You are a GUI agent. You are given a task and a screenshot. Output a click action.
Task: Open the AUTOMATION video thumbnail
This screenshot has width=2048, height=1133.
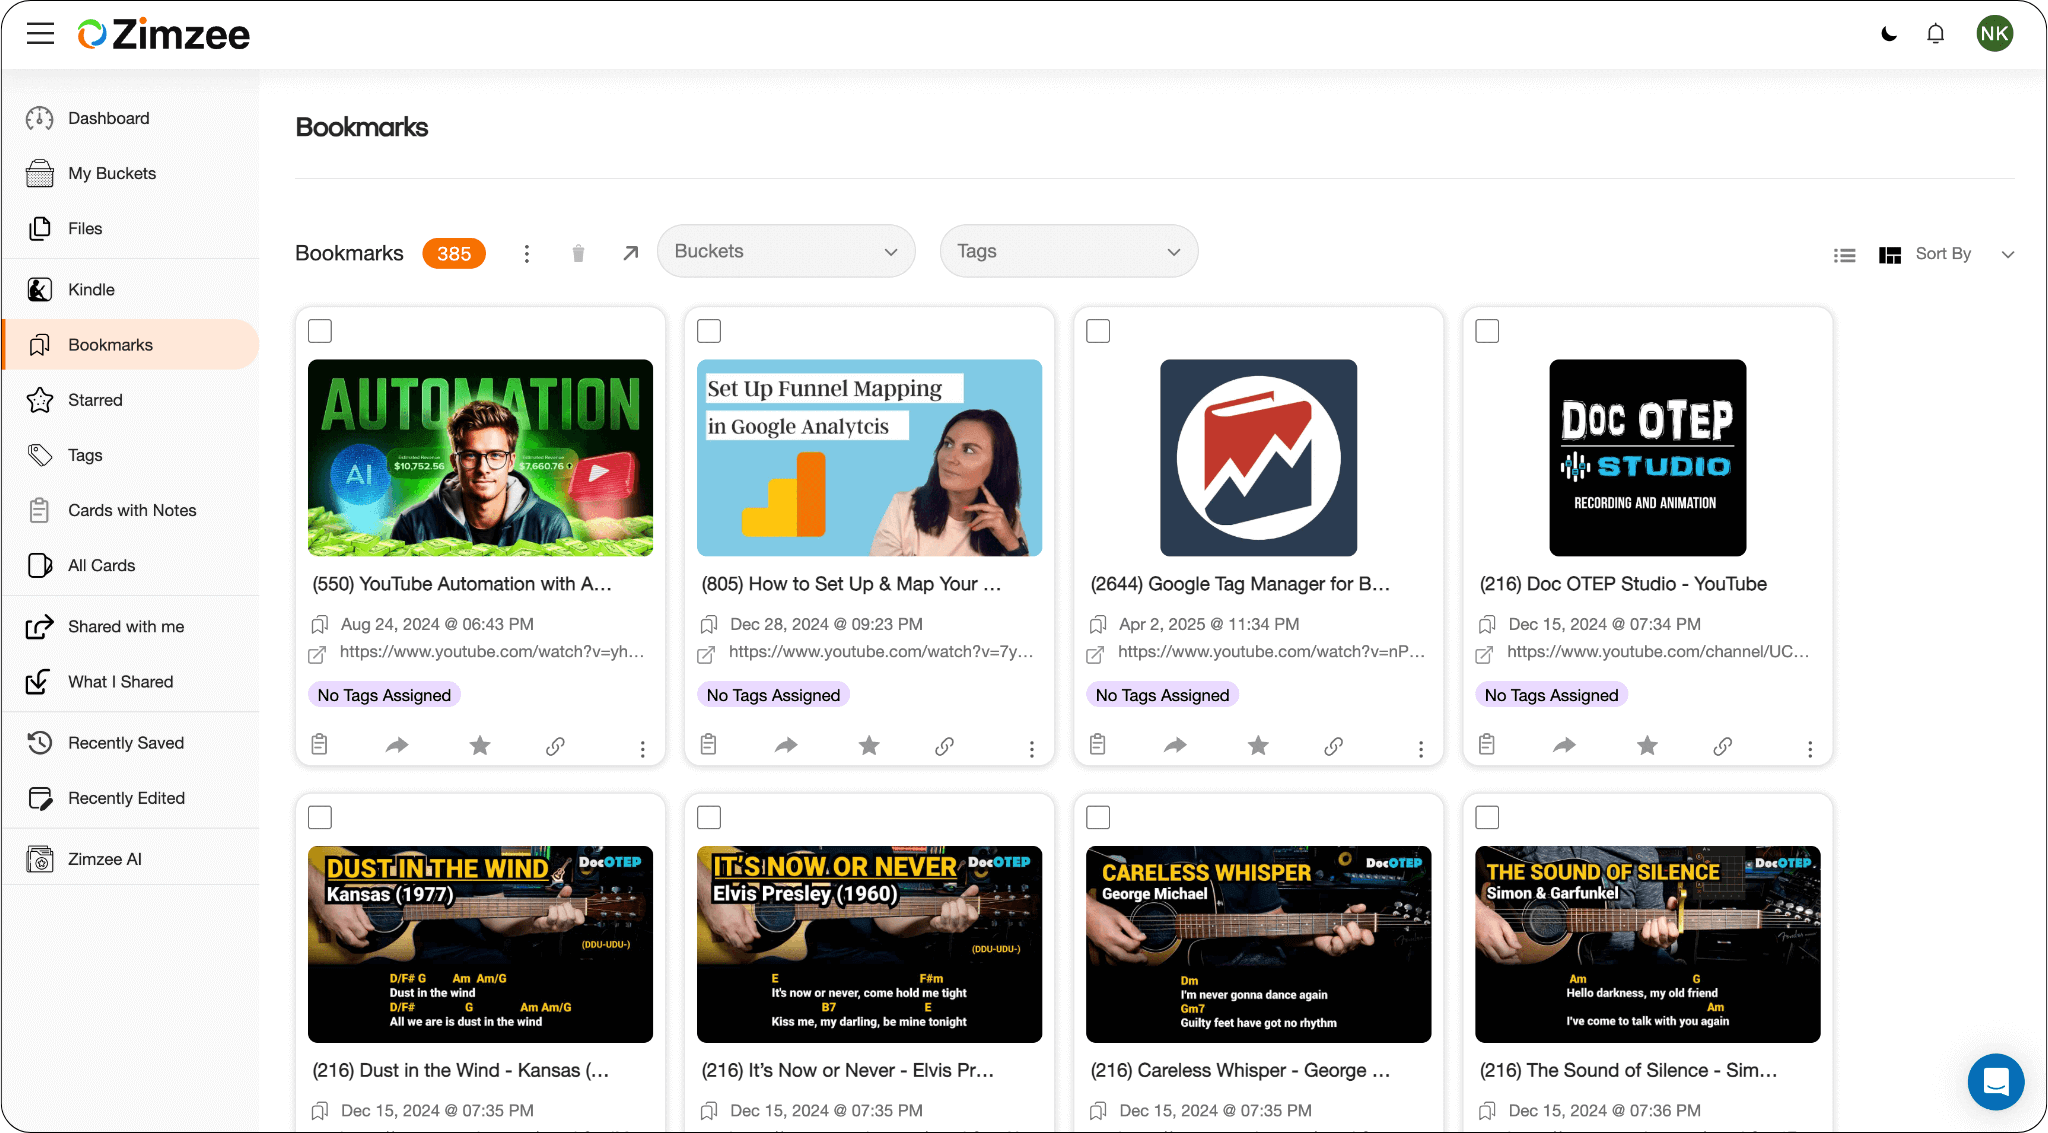click(480, 458)
